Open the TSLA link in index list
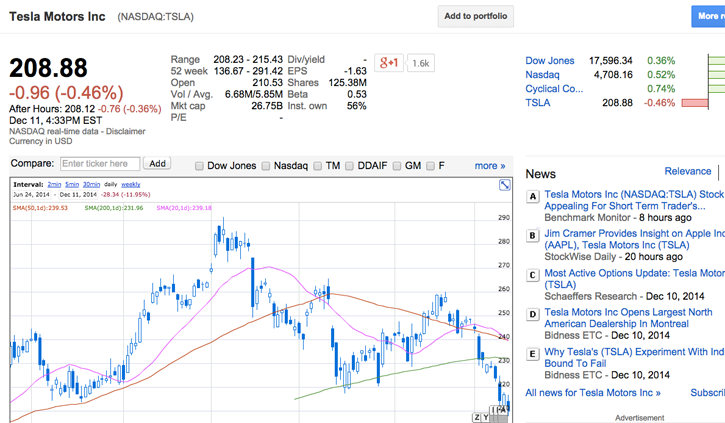The image size is (725, 423). point(538,103)
